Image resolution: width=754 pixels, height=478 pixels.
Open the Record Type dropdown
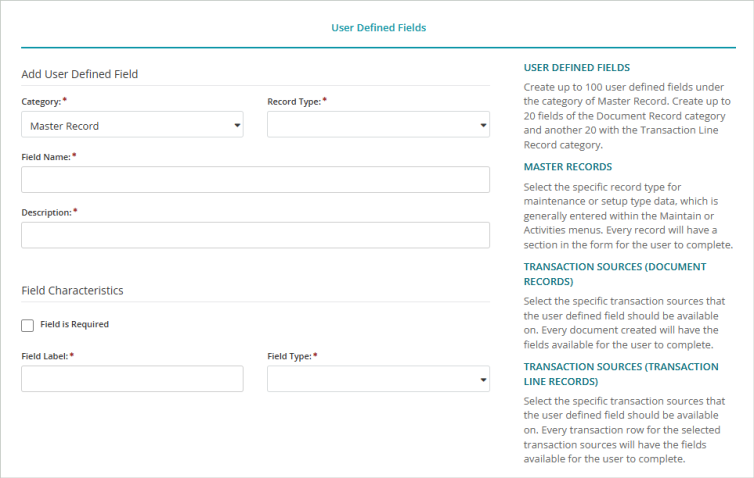pyautogui.click(x=378, y=125)
